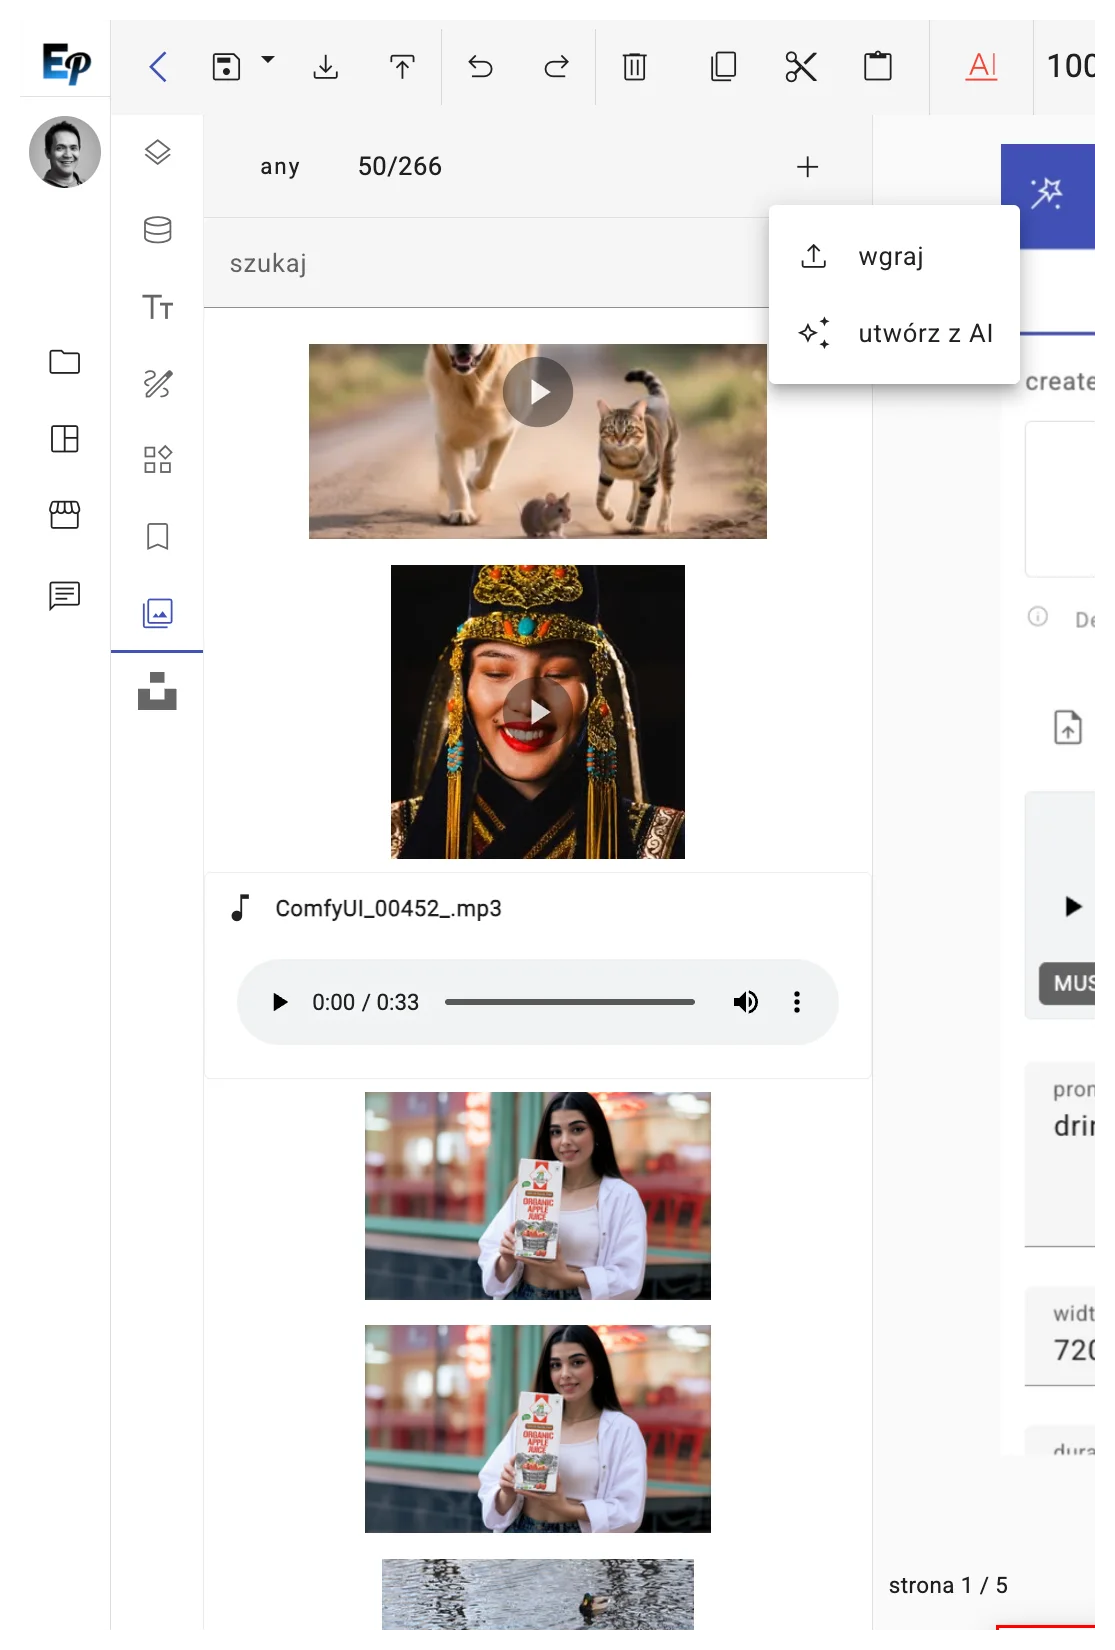The width and height of the screenshot is (1115, 1650).
Task: Open the Unsplash panel icon
Action: point(157,691)
